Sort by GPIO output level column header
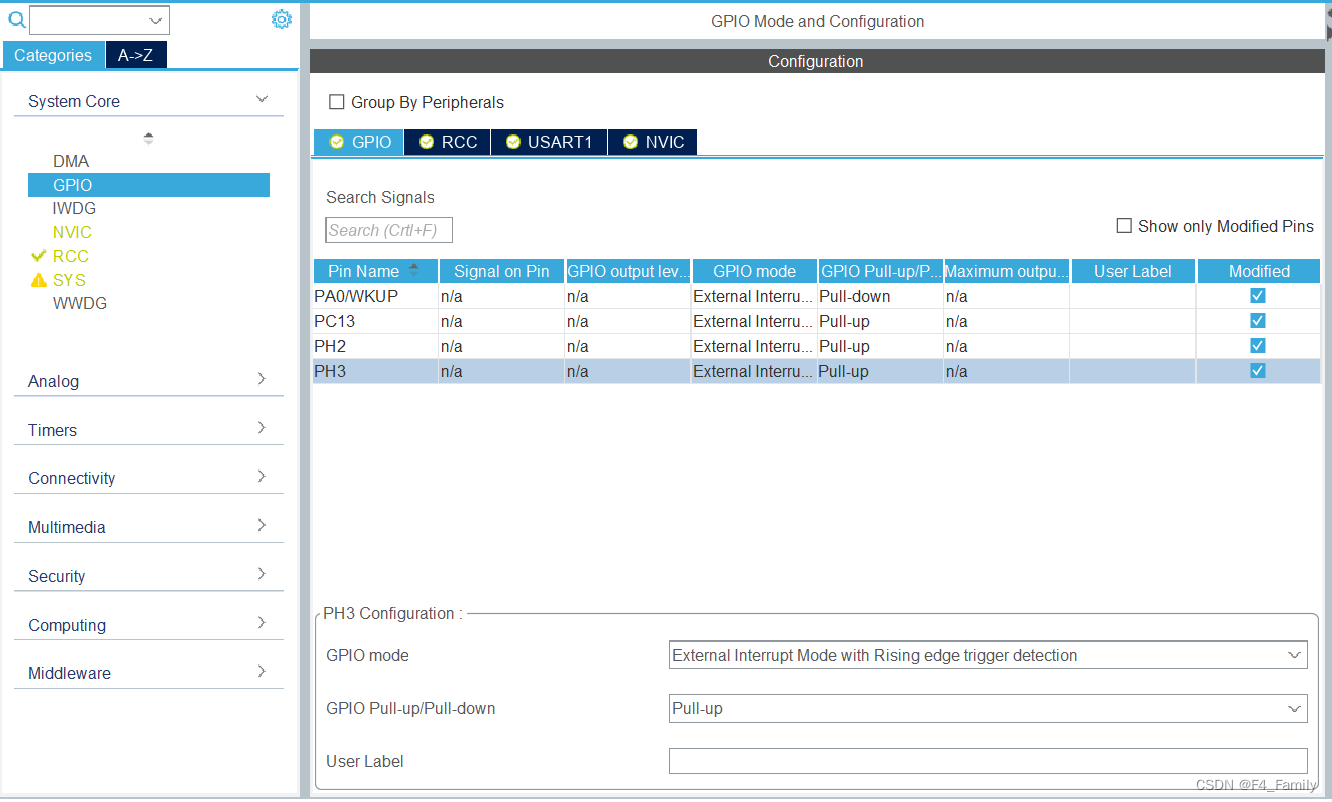 [x=628, y=271]
